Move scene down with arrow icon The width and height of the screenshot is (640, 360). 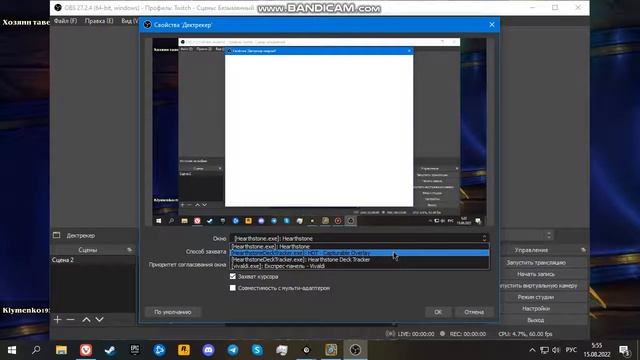click(x=100, y=320)
